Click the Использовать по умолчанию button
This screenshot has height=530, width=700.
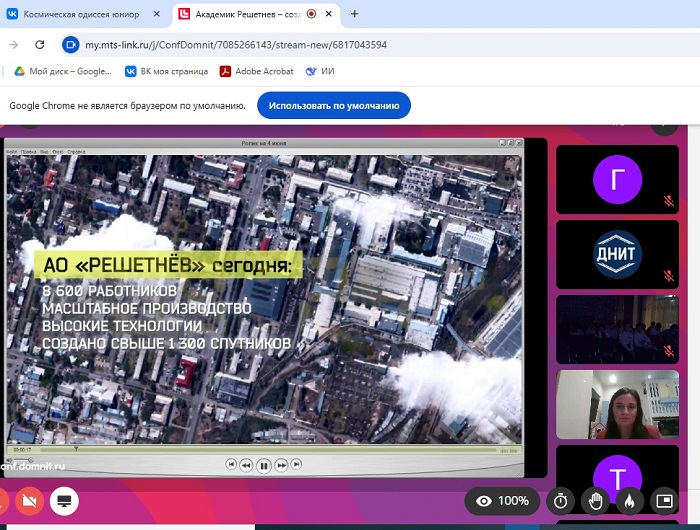click(333, 105)
